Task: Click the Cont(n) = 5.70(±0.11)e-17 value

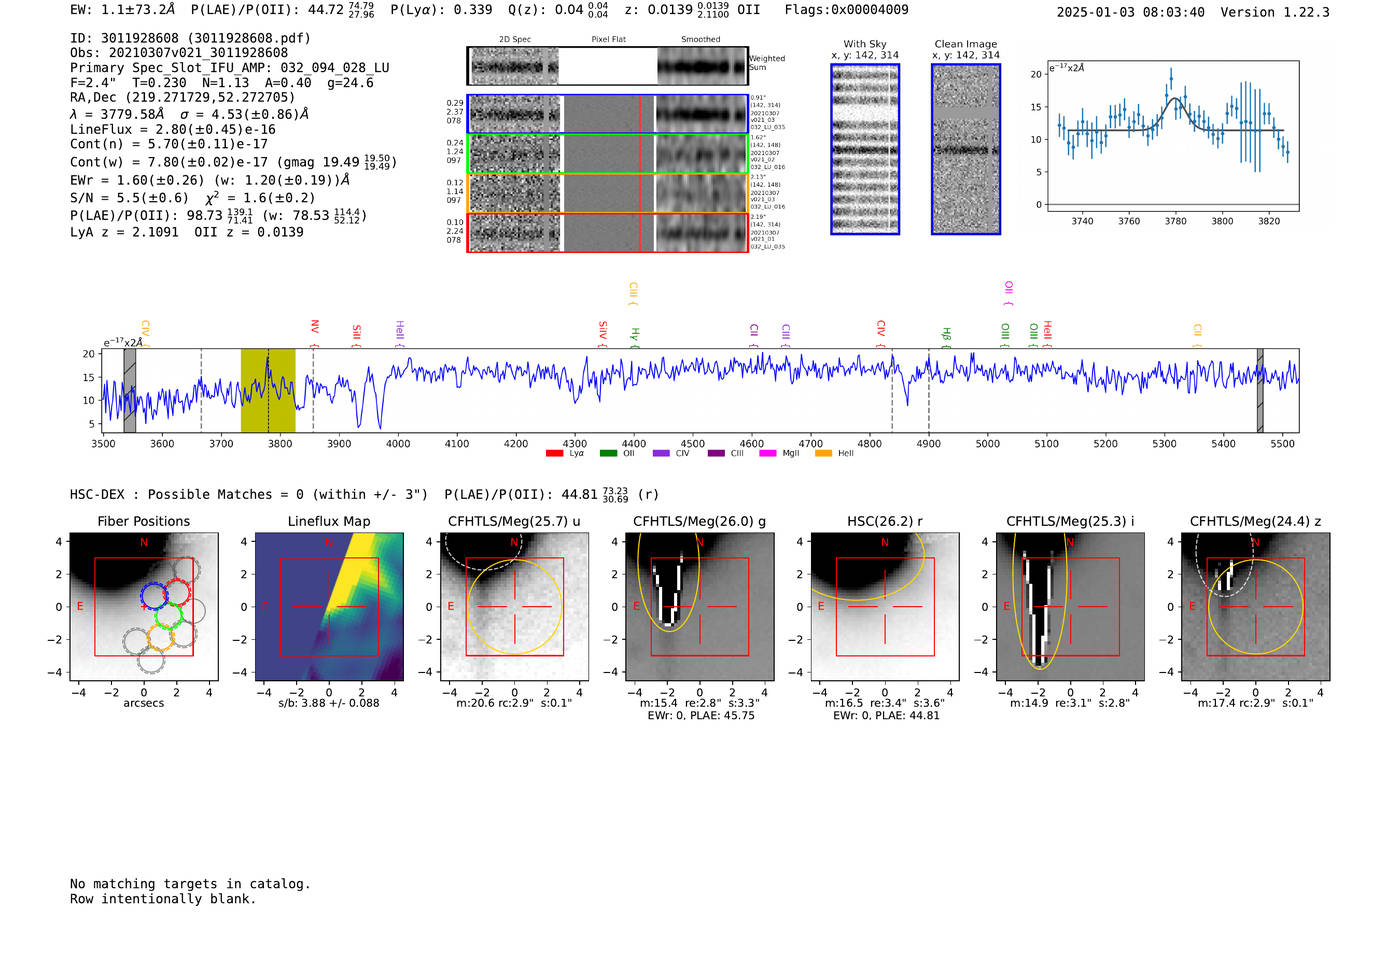Action: click(169, 144)
